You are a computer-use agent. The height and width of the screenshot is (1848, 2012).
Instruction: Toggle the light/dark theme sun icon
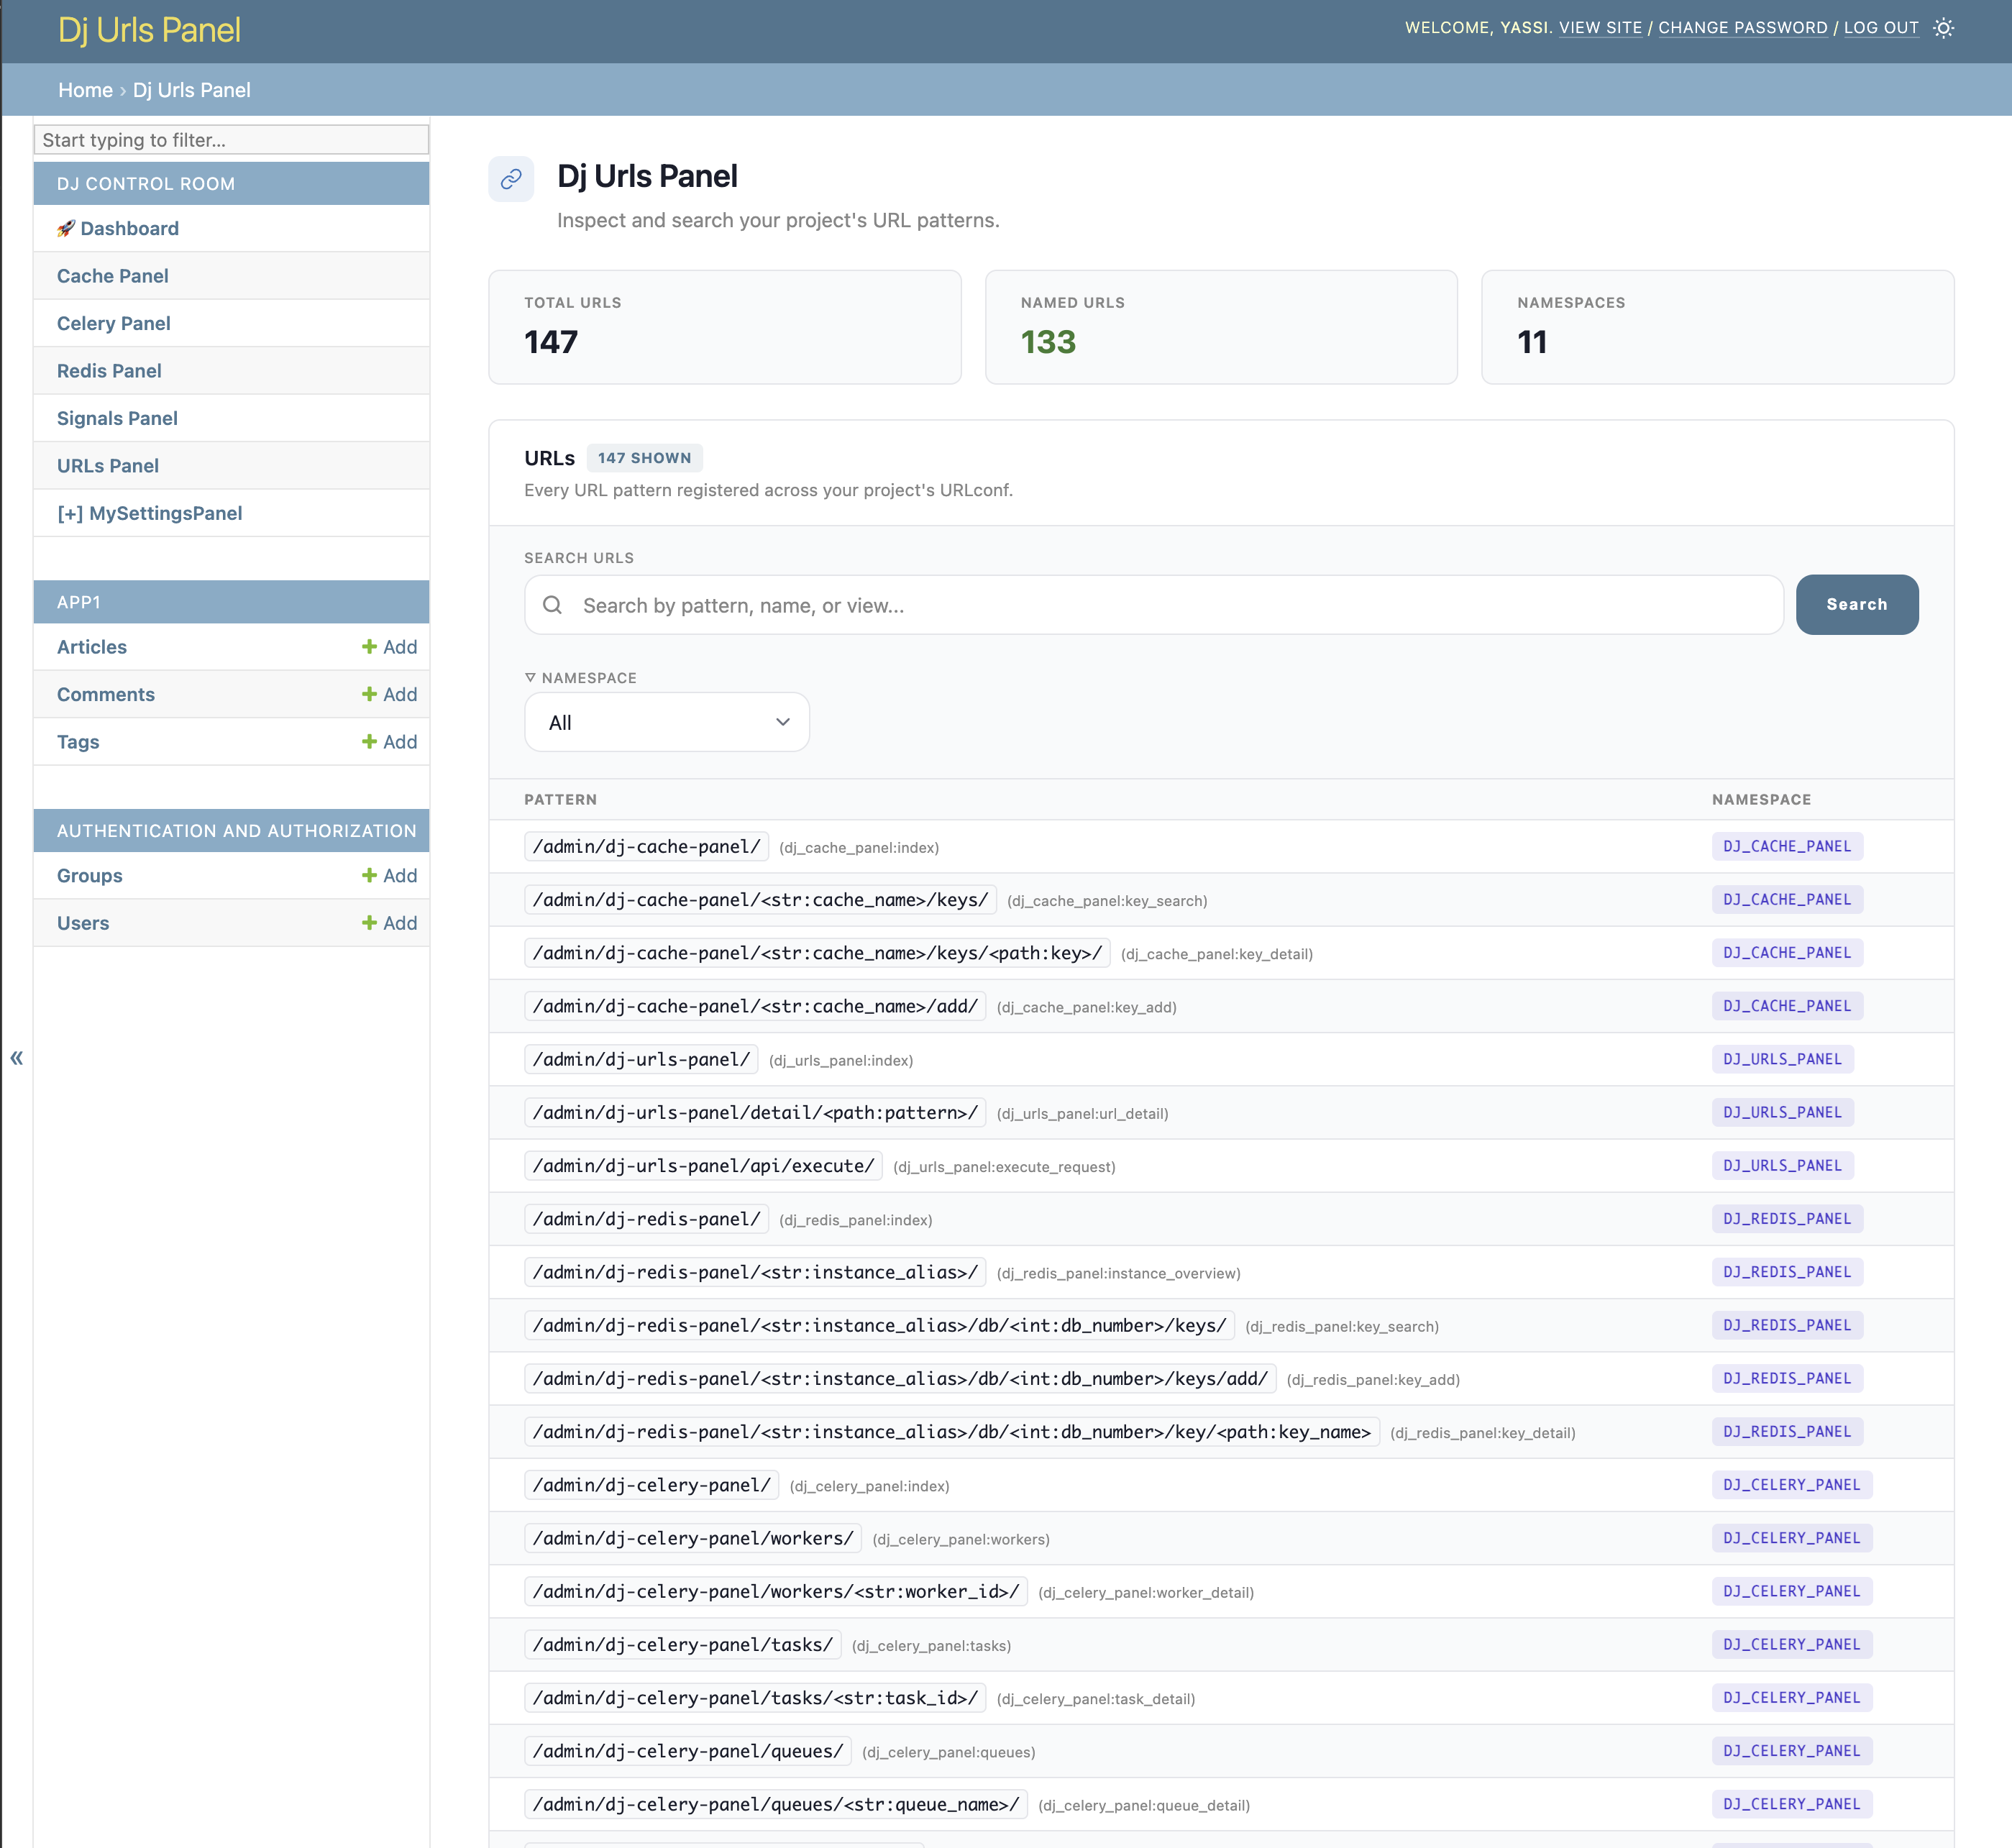pos(1943,28)
